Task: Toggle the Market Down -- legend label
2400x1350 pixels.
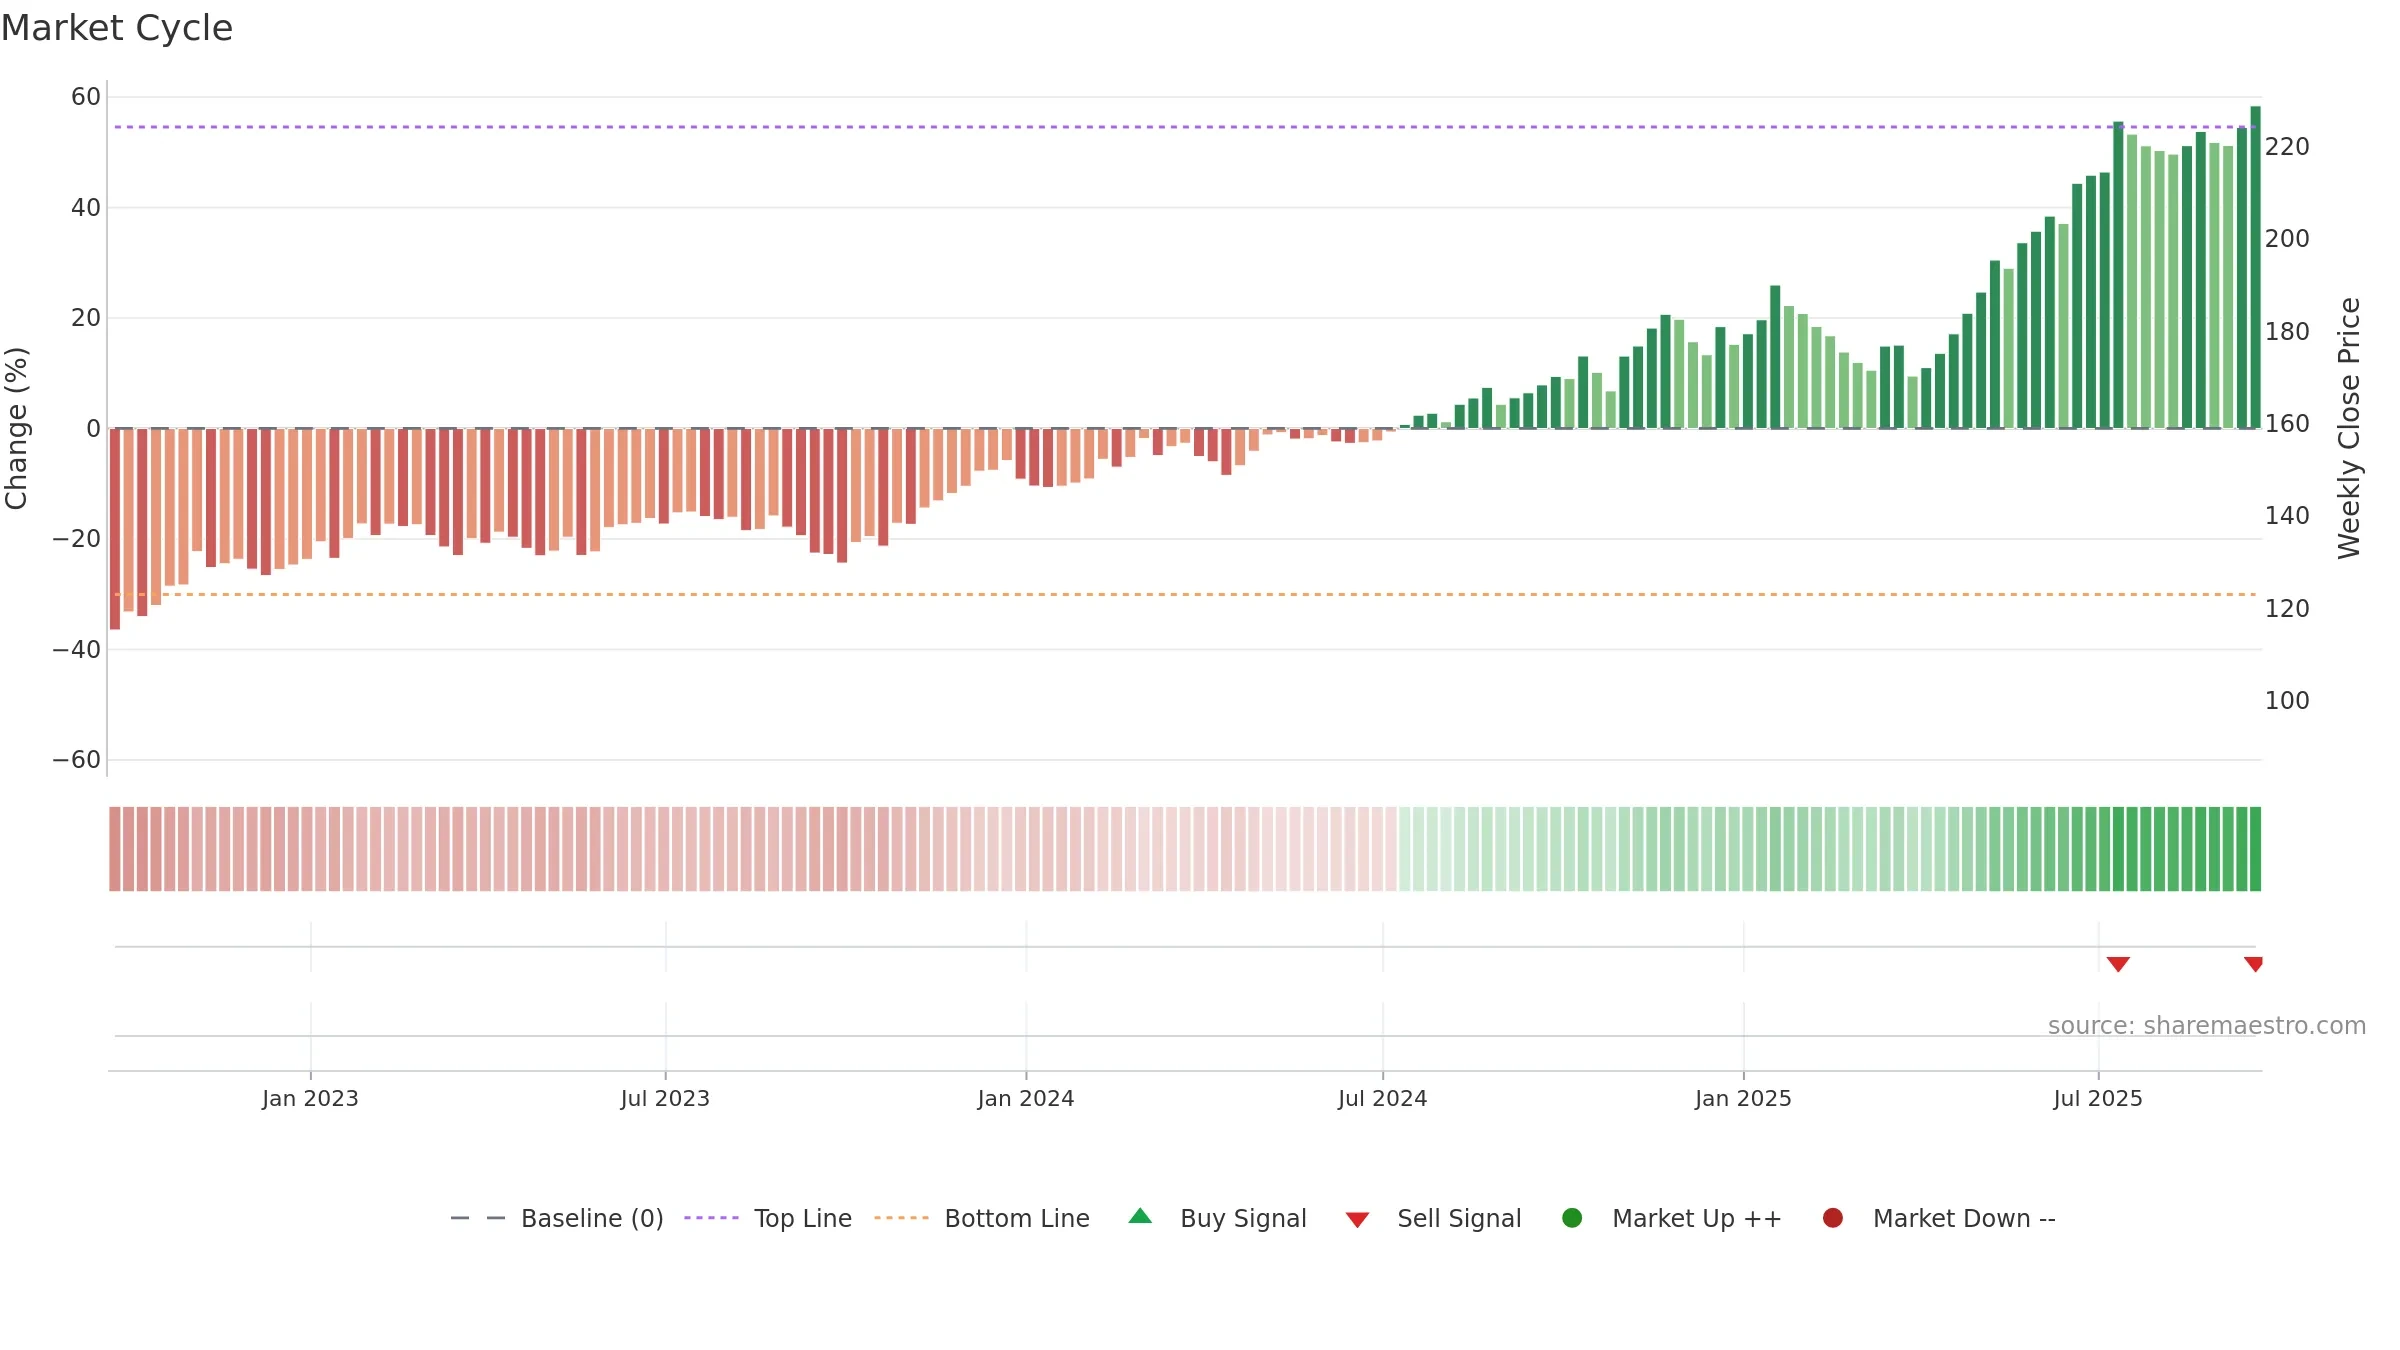Action: [1964, 1219]
